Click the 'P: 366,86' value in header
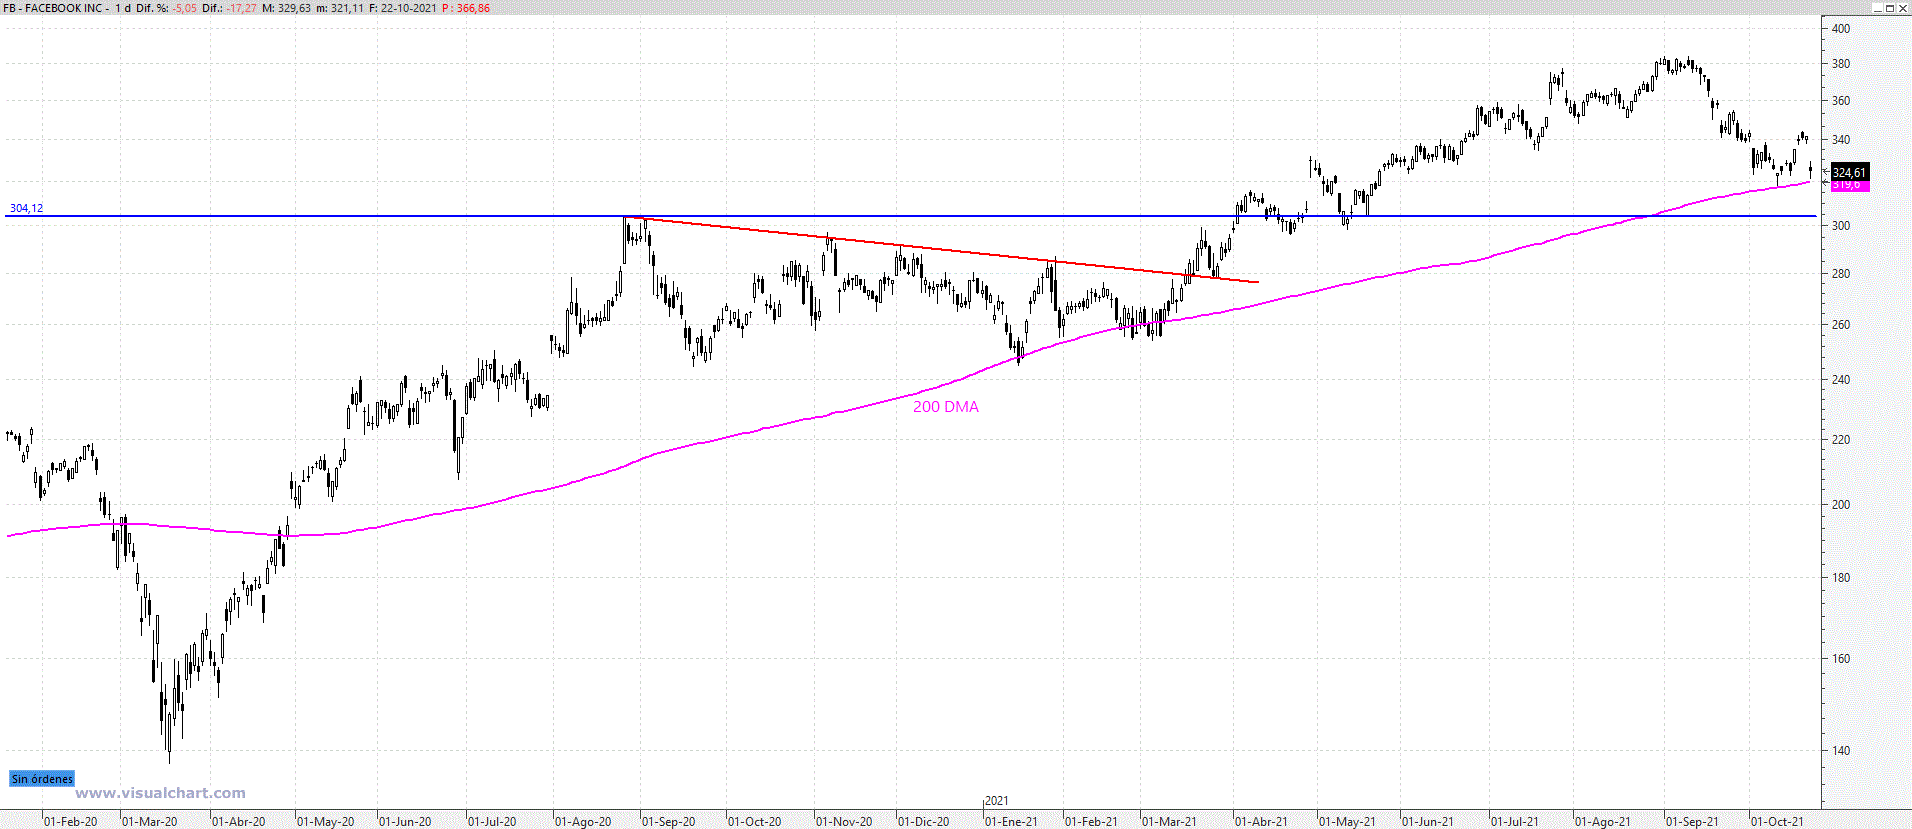Screen dimensions: 1912x829 coord(466,8)
